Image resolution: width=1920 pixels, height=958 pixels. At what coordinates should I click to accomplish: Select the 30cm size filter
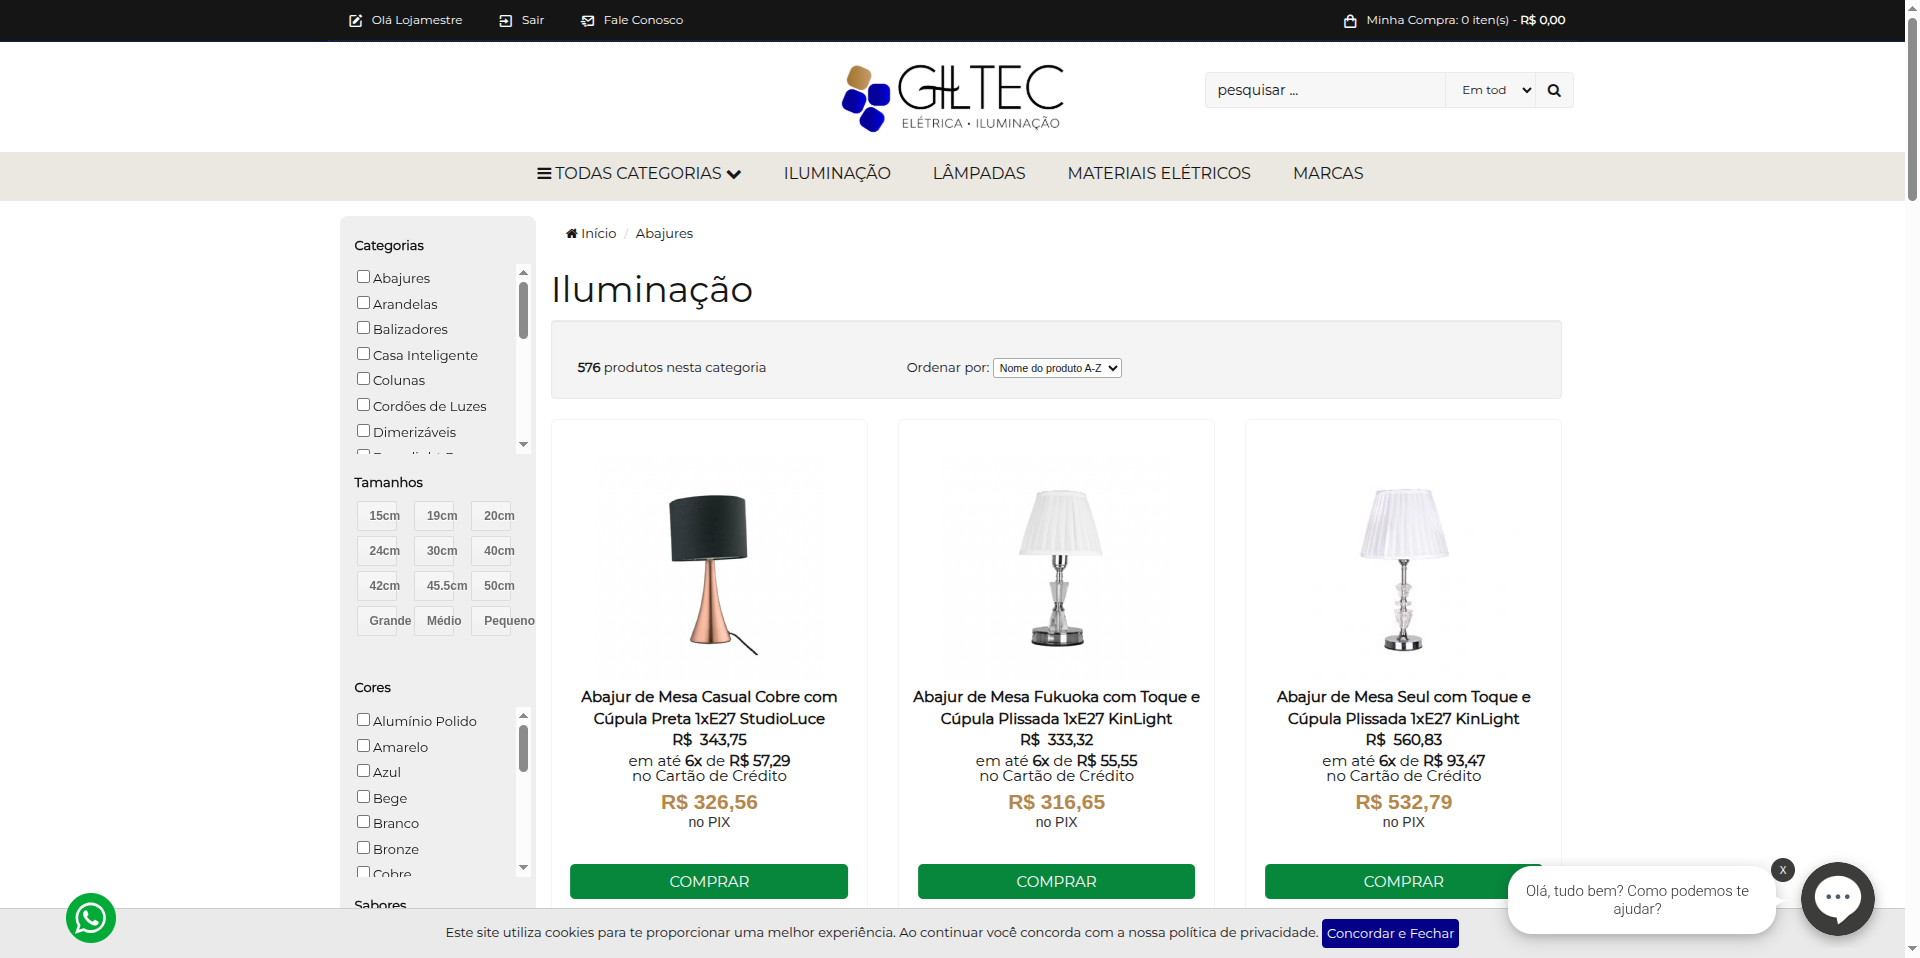point(441,551)
